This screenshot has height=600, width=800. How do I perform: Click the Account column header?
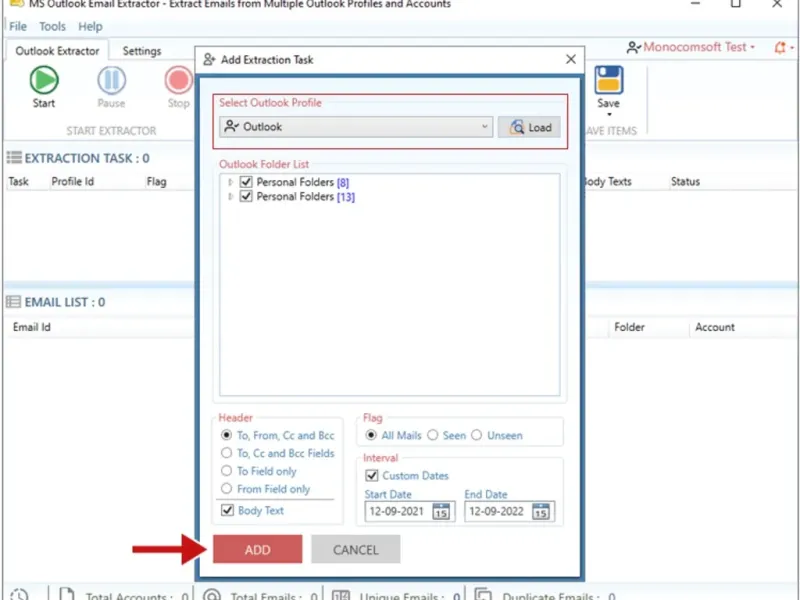pos(715,327)
